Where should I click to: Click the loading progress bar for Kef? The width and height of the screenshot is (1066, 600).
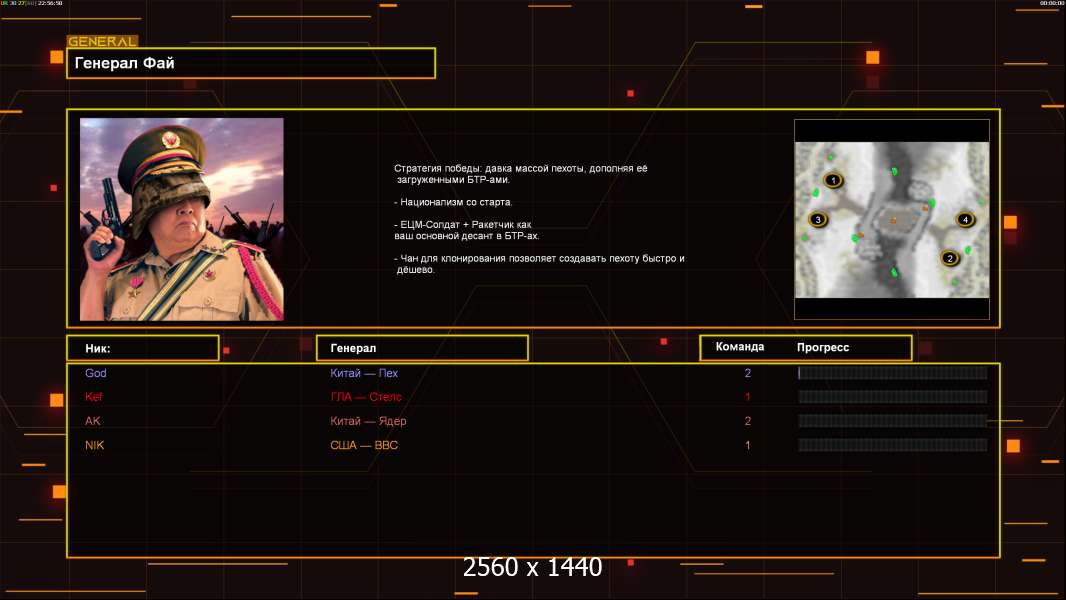pyautogui.click(x=893, y=397)
